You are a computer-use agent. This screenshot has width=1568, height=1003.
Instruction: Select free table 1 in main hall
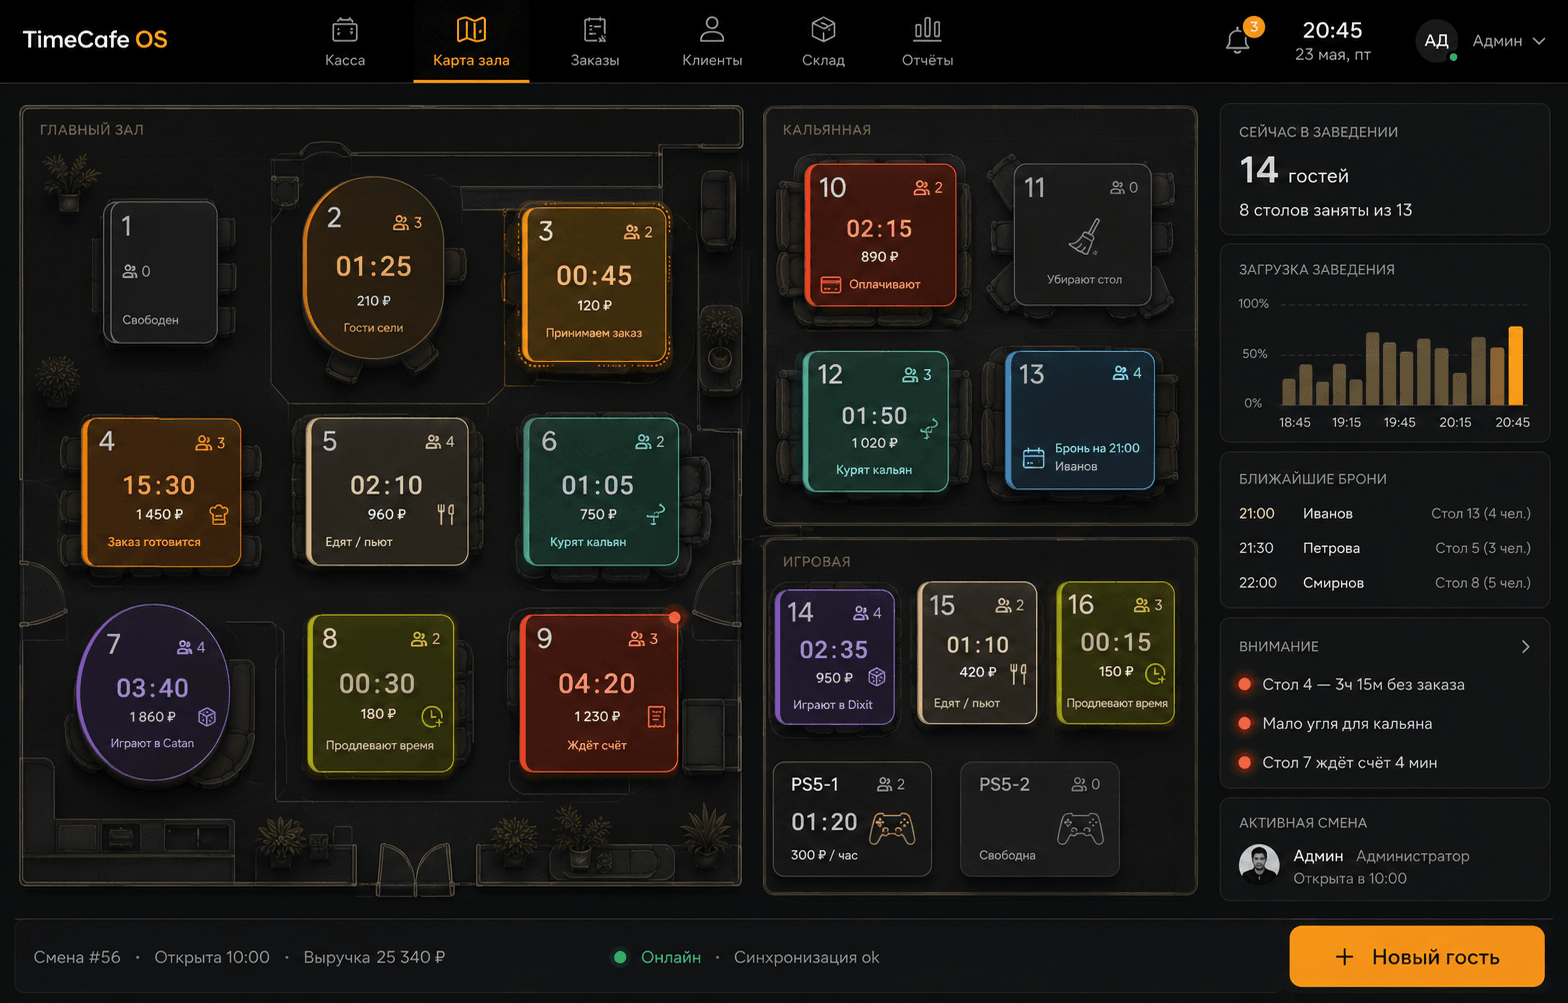[x=162, y=272]
